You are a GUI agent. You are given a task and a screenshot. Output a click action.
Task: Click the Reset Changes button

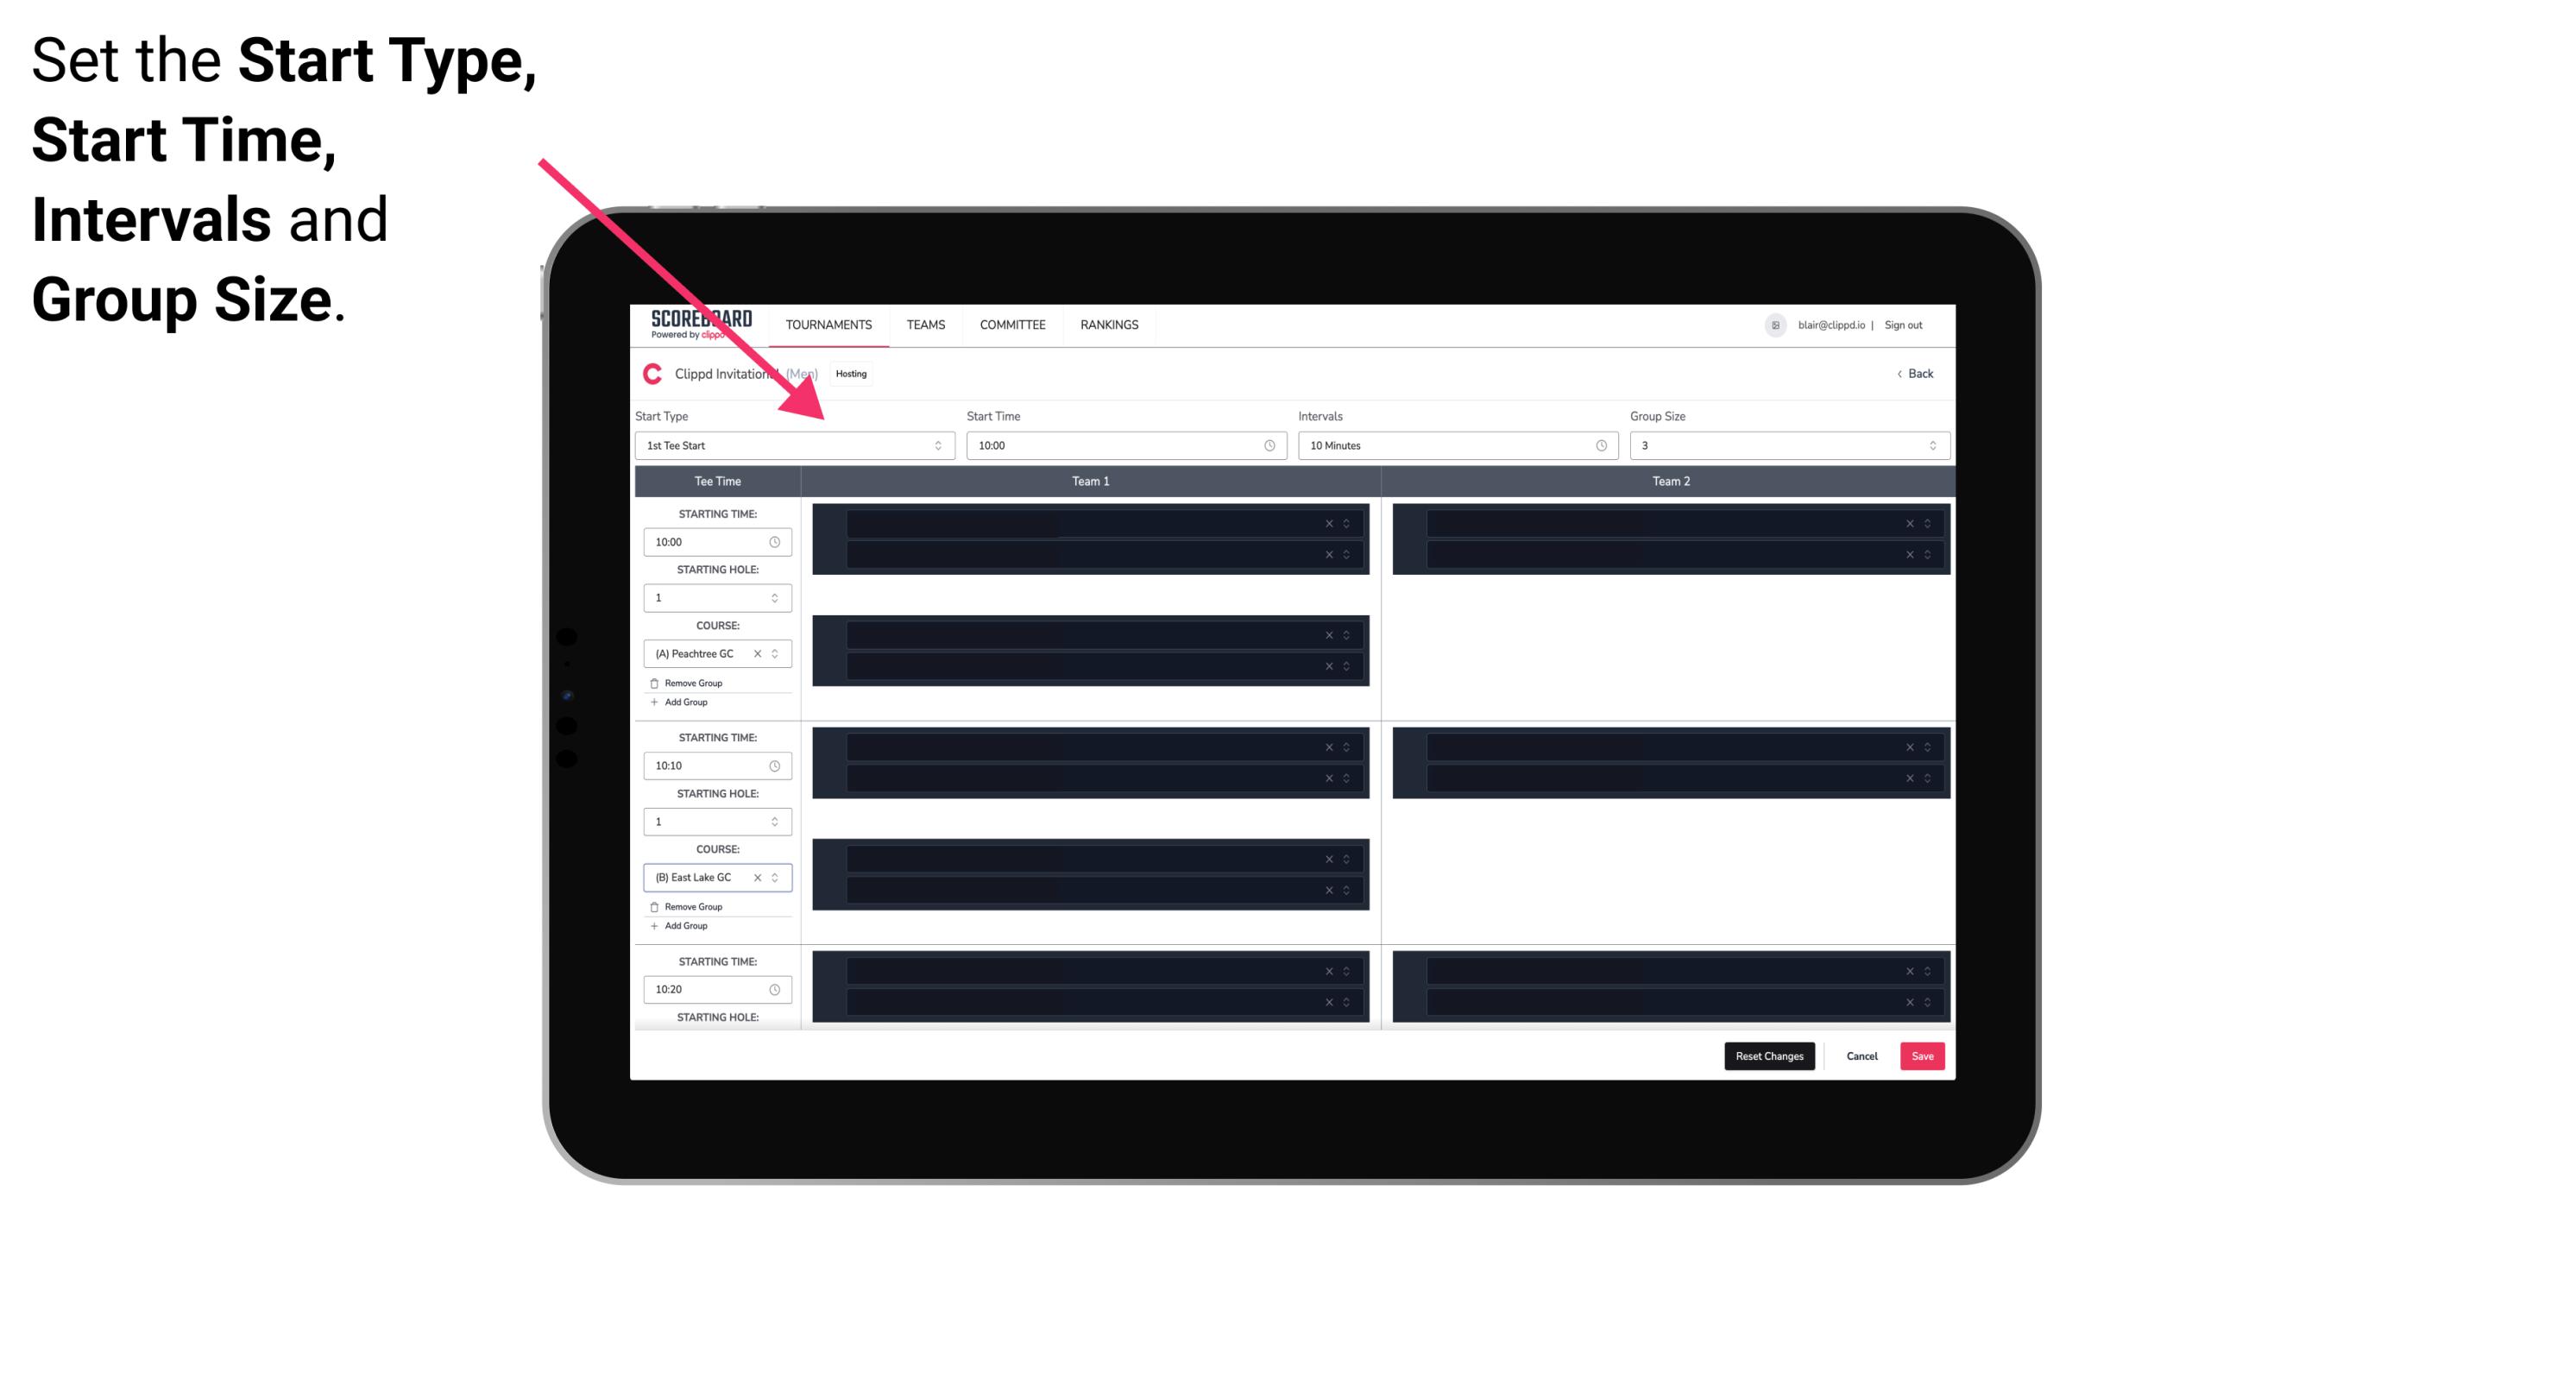(1771, 1055)
